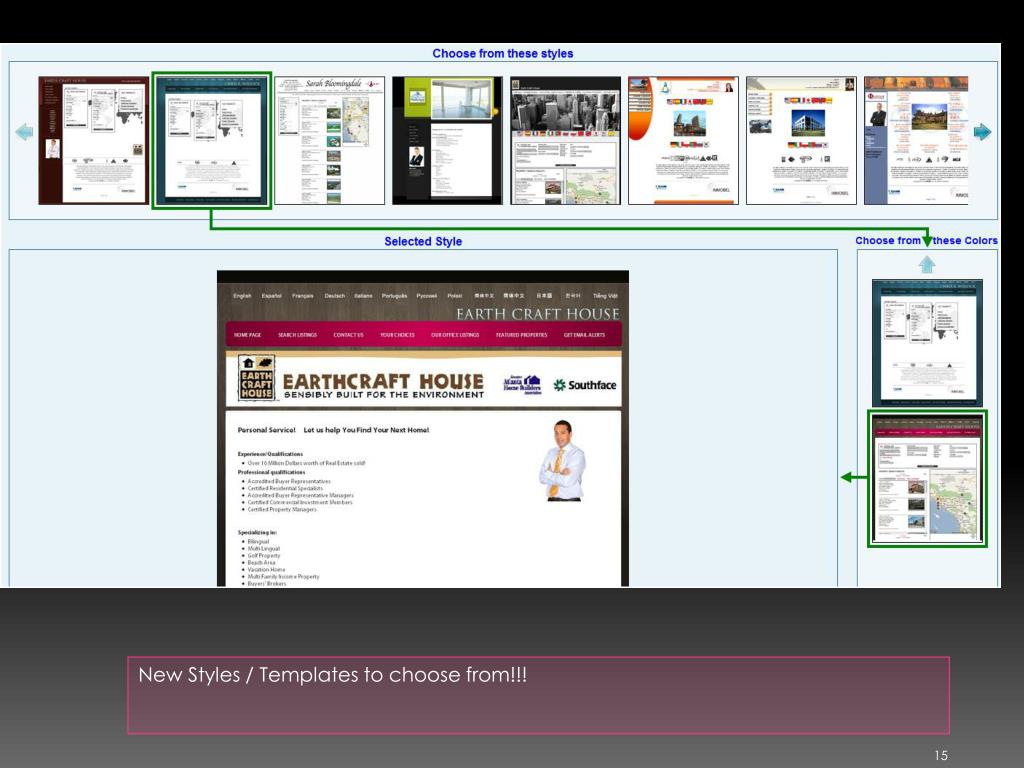Choose the blue sidebar style with estate photo
The height and width of the screenshot is (768, 1024).
pos(916,140)
